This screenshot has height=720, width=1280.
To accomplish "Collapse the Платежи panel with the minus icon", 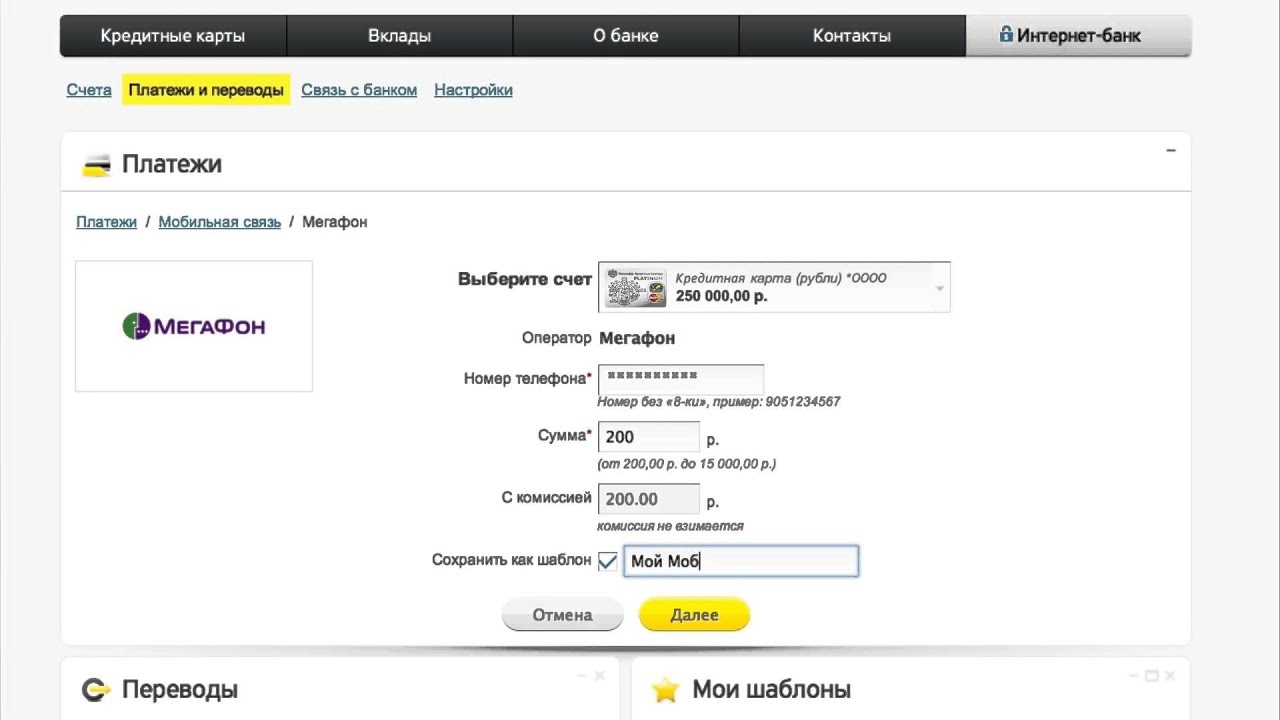I will [x=1171, y=151].
